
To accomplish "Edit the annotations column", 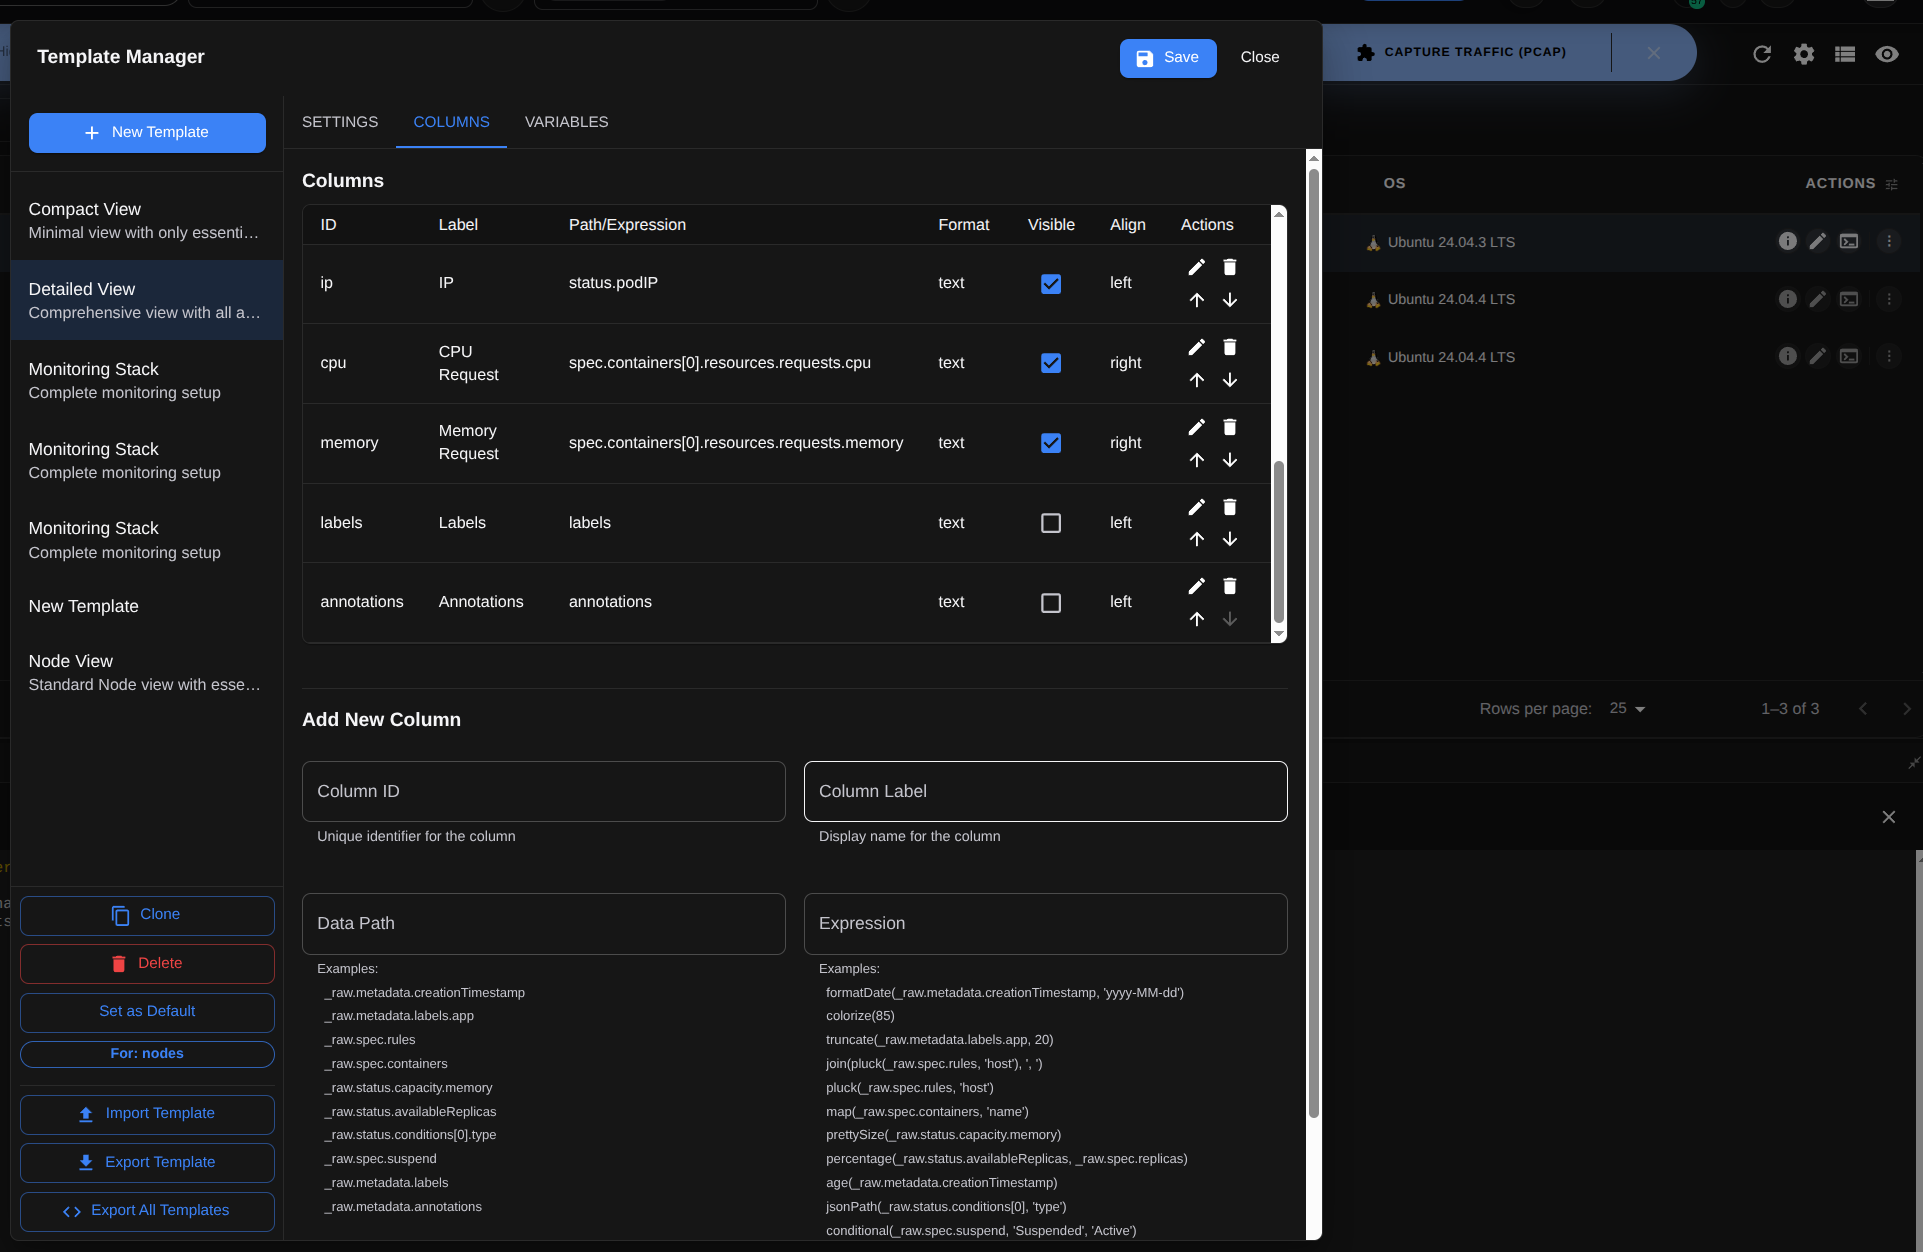I will (1196, 586).
